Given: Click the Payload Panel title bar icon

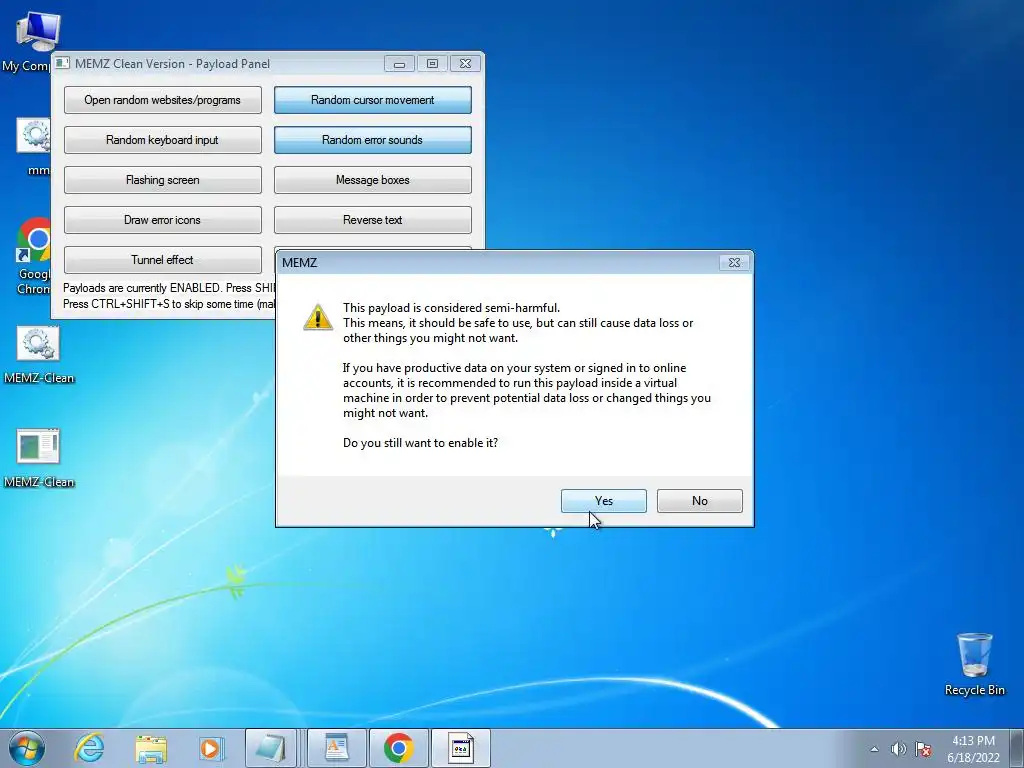Looking at the screenshot, I should click(x=63, y=63).
